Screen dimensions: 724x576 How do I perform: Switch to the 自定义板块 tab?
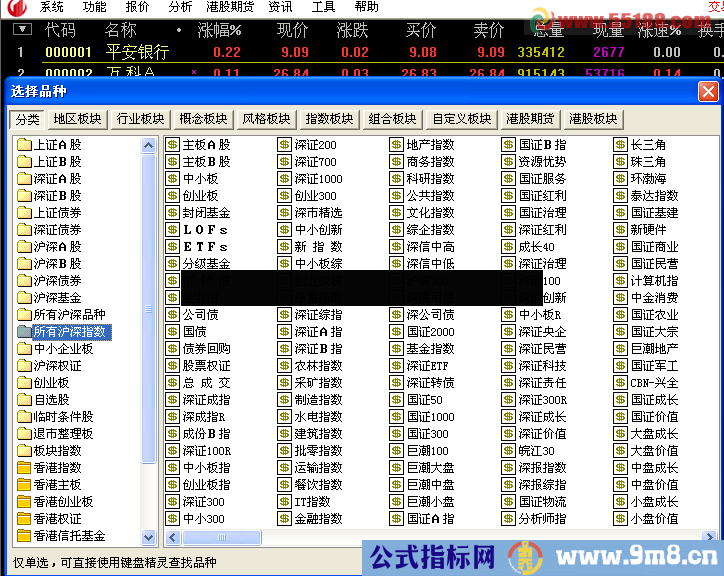click(462, 119)
